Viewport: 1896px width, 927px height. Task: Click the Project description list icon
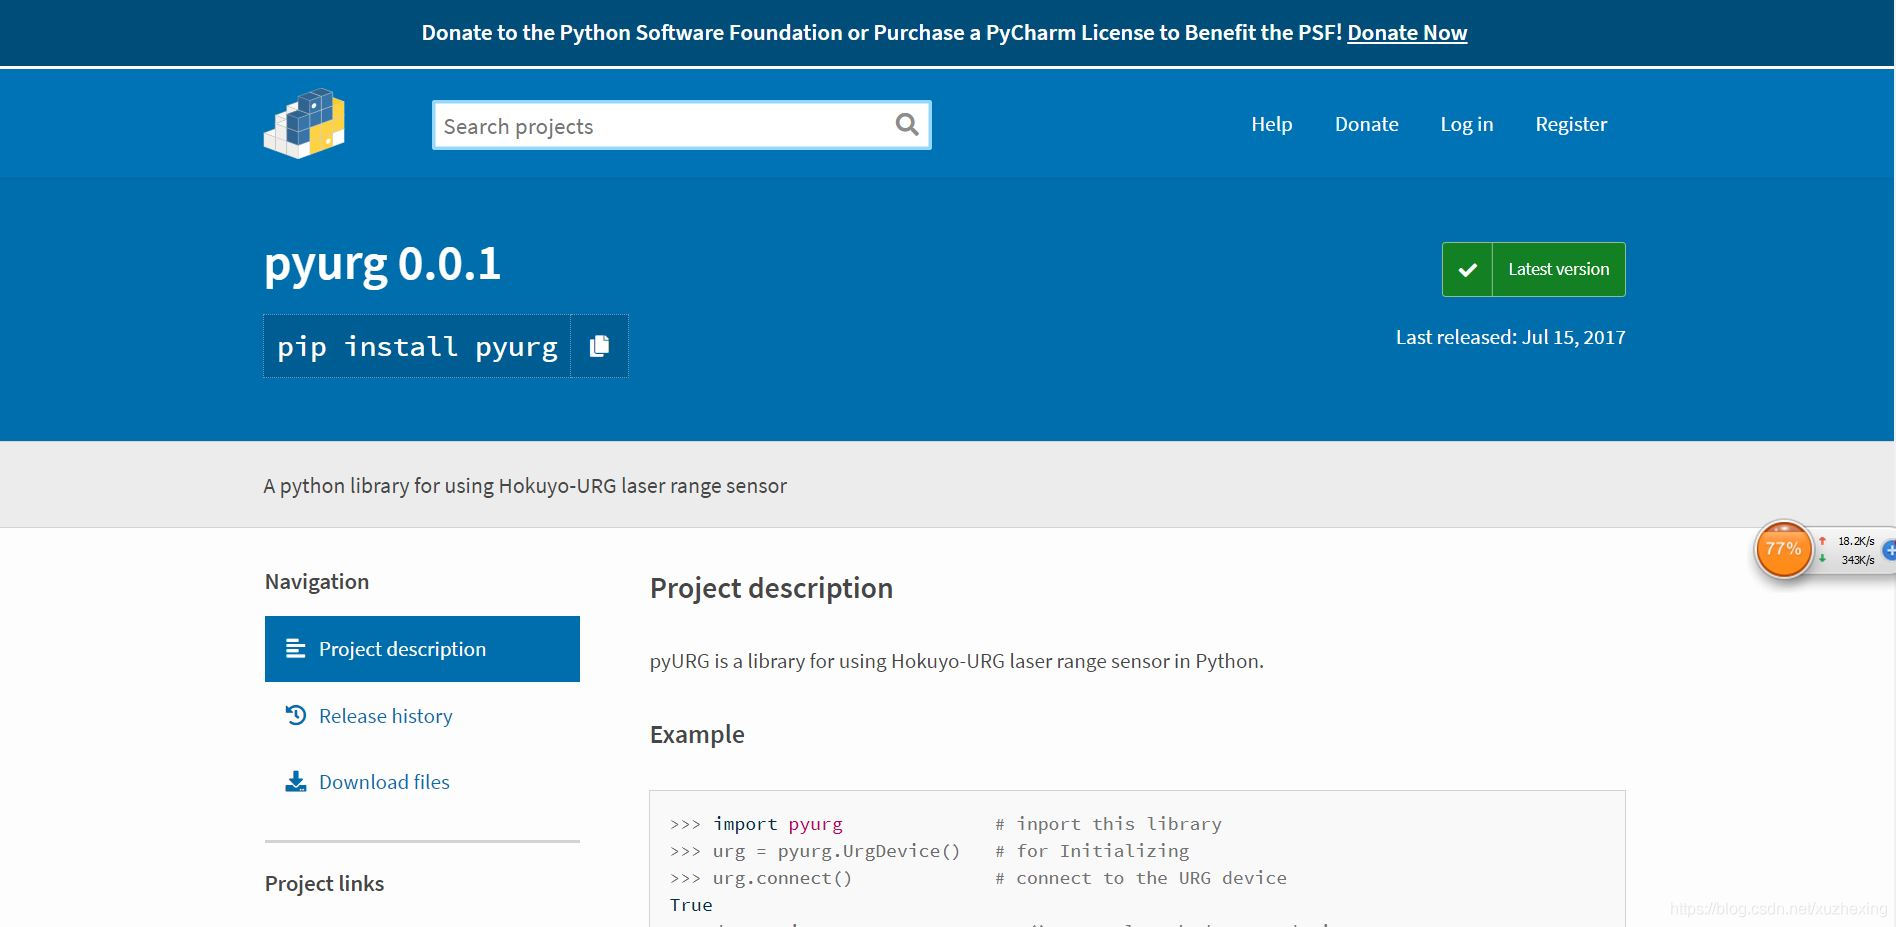295,648
